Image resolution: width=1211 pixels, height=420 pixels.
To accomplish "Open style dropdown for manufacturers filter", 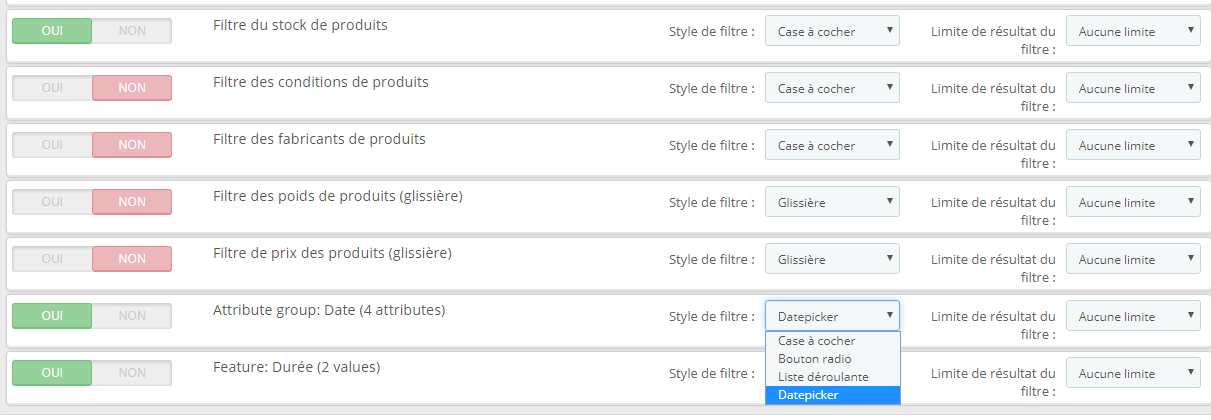I will [x=832, y=145].
